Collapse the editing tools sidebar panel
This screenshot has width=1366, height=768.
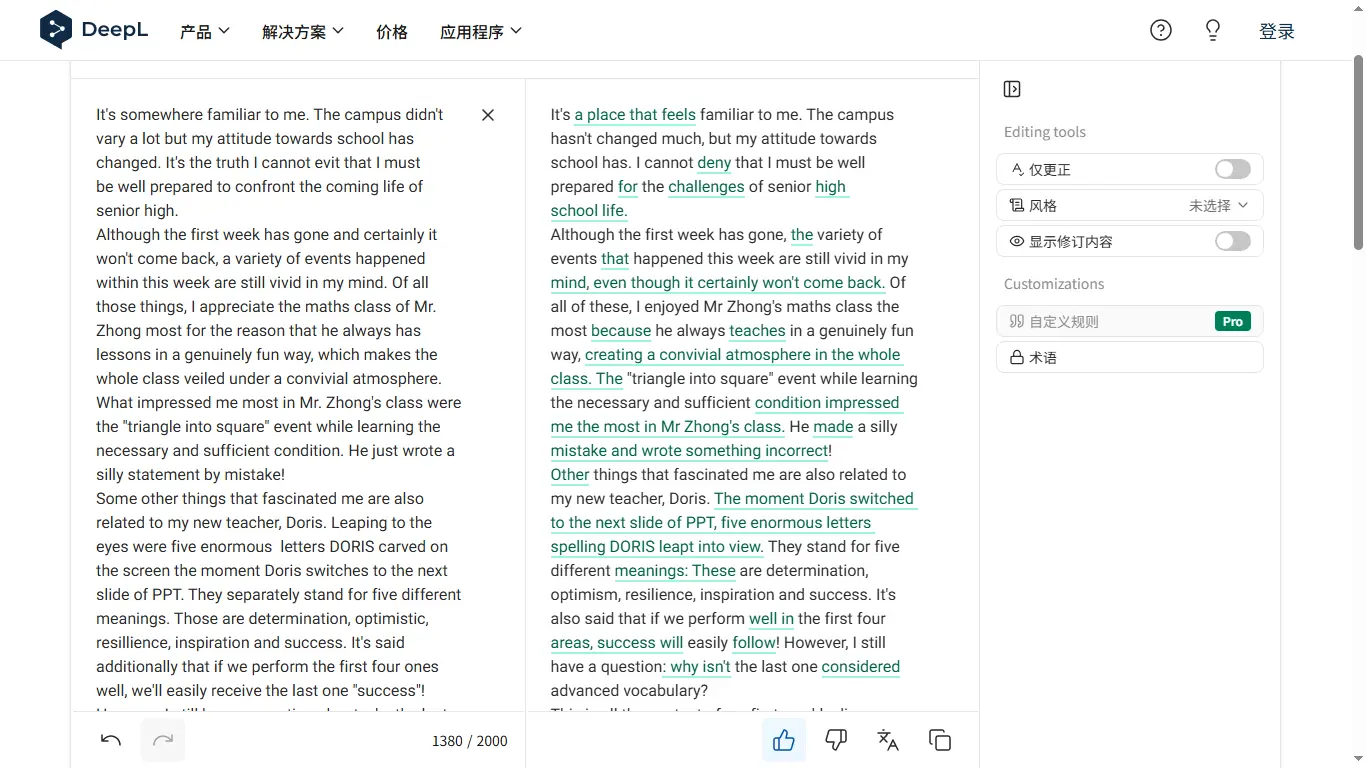pyautogui.click(x=1012, y=89)
